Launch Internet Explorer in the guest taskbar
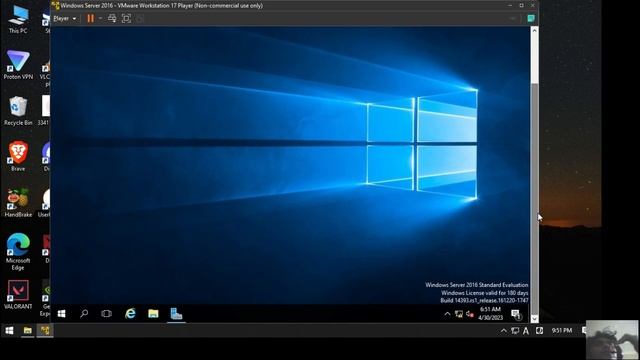 (x=130, y=313)
